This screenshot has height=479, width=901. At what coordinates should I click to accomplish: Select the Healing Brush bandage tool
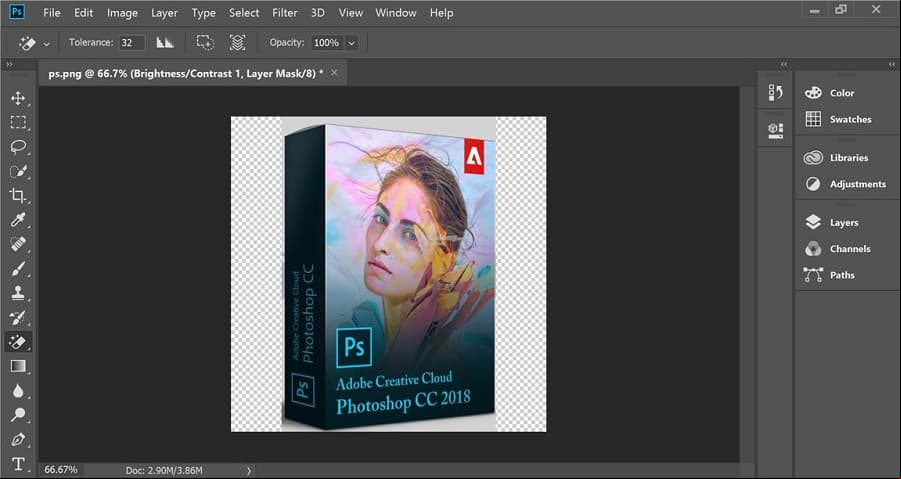pos(18,244)
